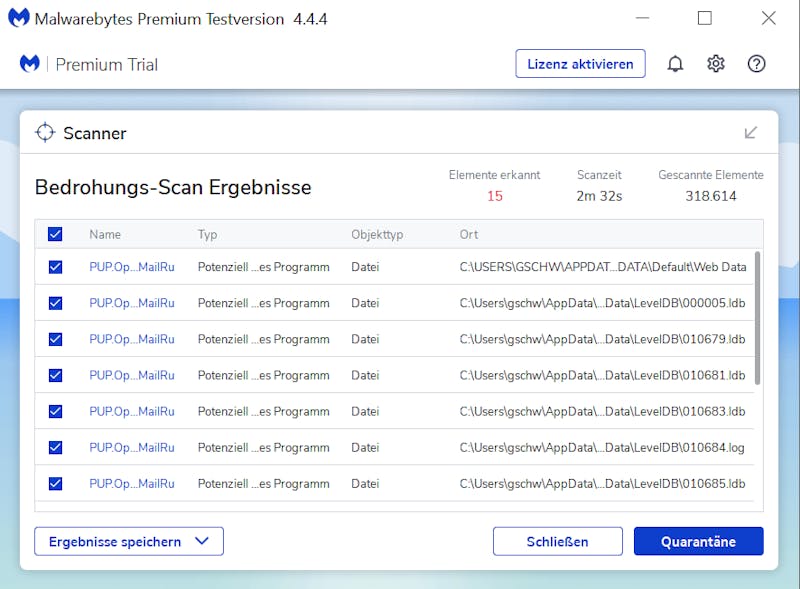The width and height of the screenshot is (800, 589).
Task: Click the Scanzeit label
Action: click(599, 175)
